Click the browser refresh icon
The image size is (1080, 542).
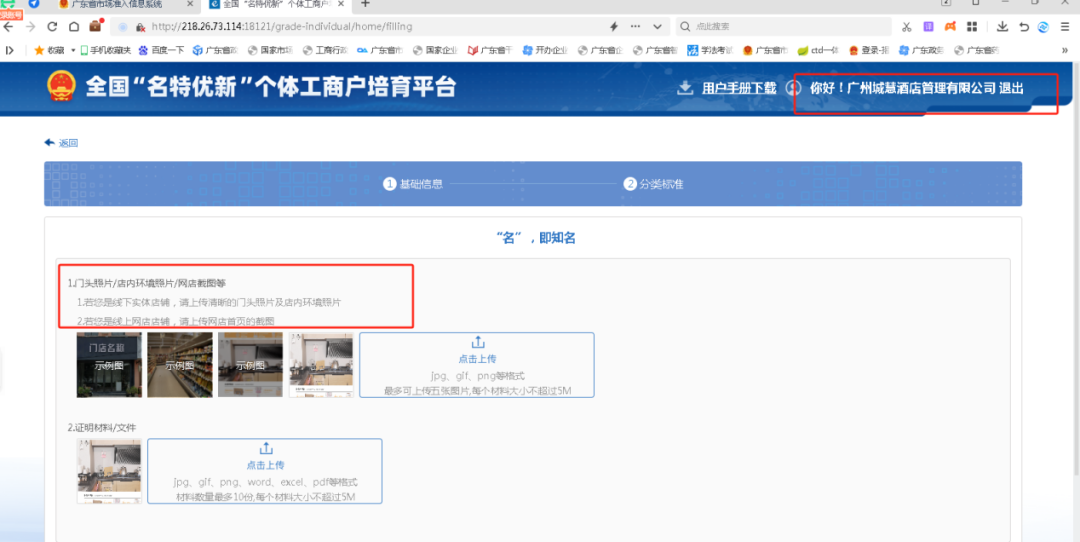tap(52, 26)
